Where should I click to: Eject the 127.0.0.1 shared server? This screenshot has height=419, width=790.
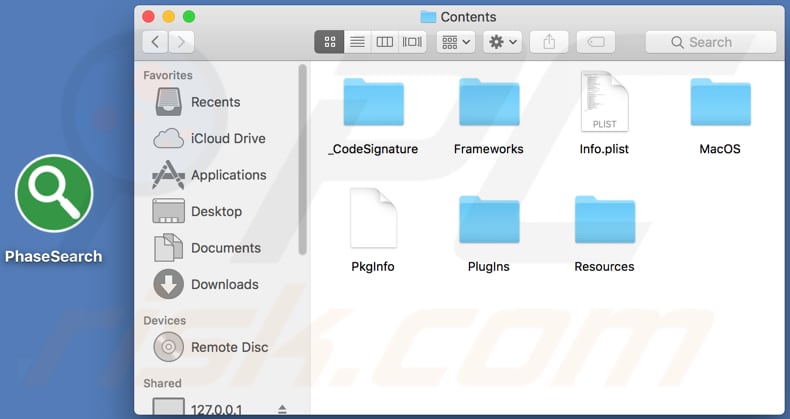282,409
